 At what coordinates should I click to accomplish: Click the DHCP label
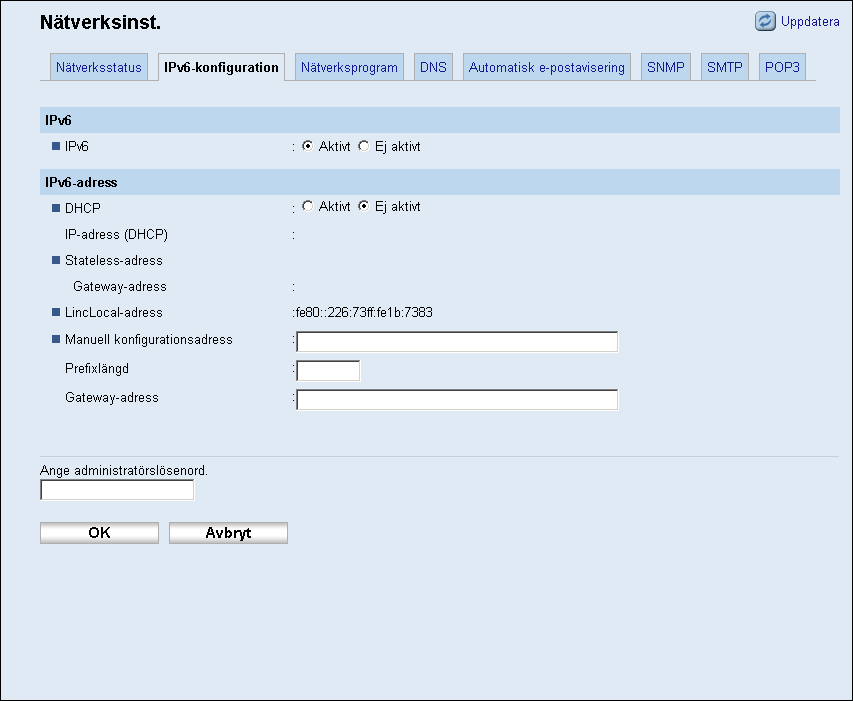(83, 208)
